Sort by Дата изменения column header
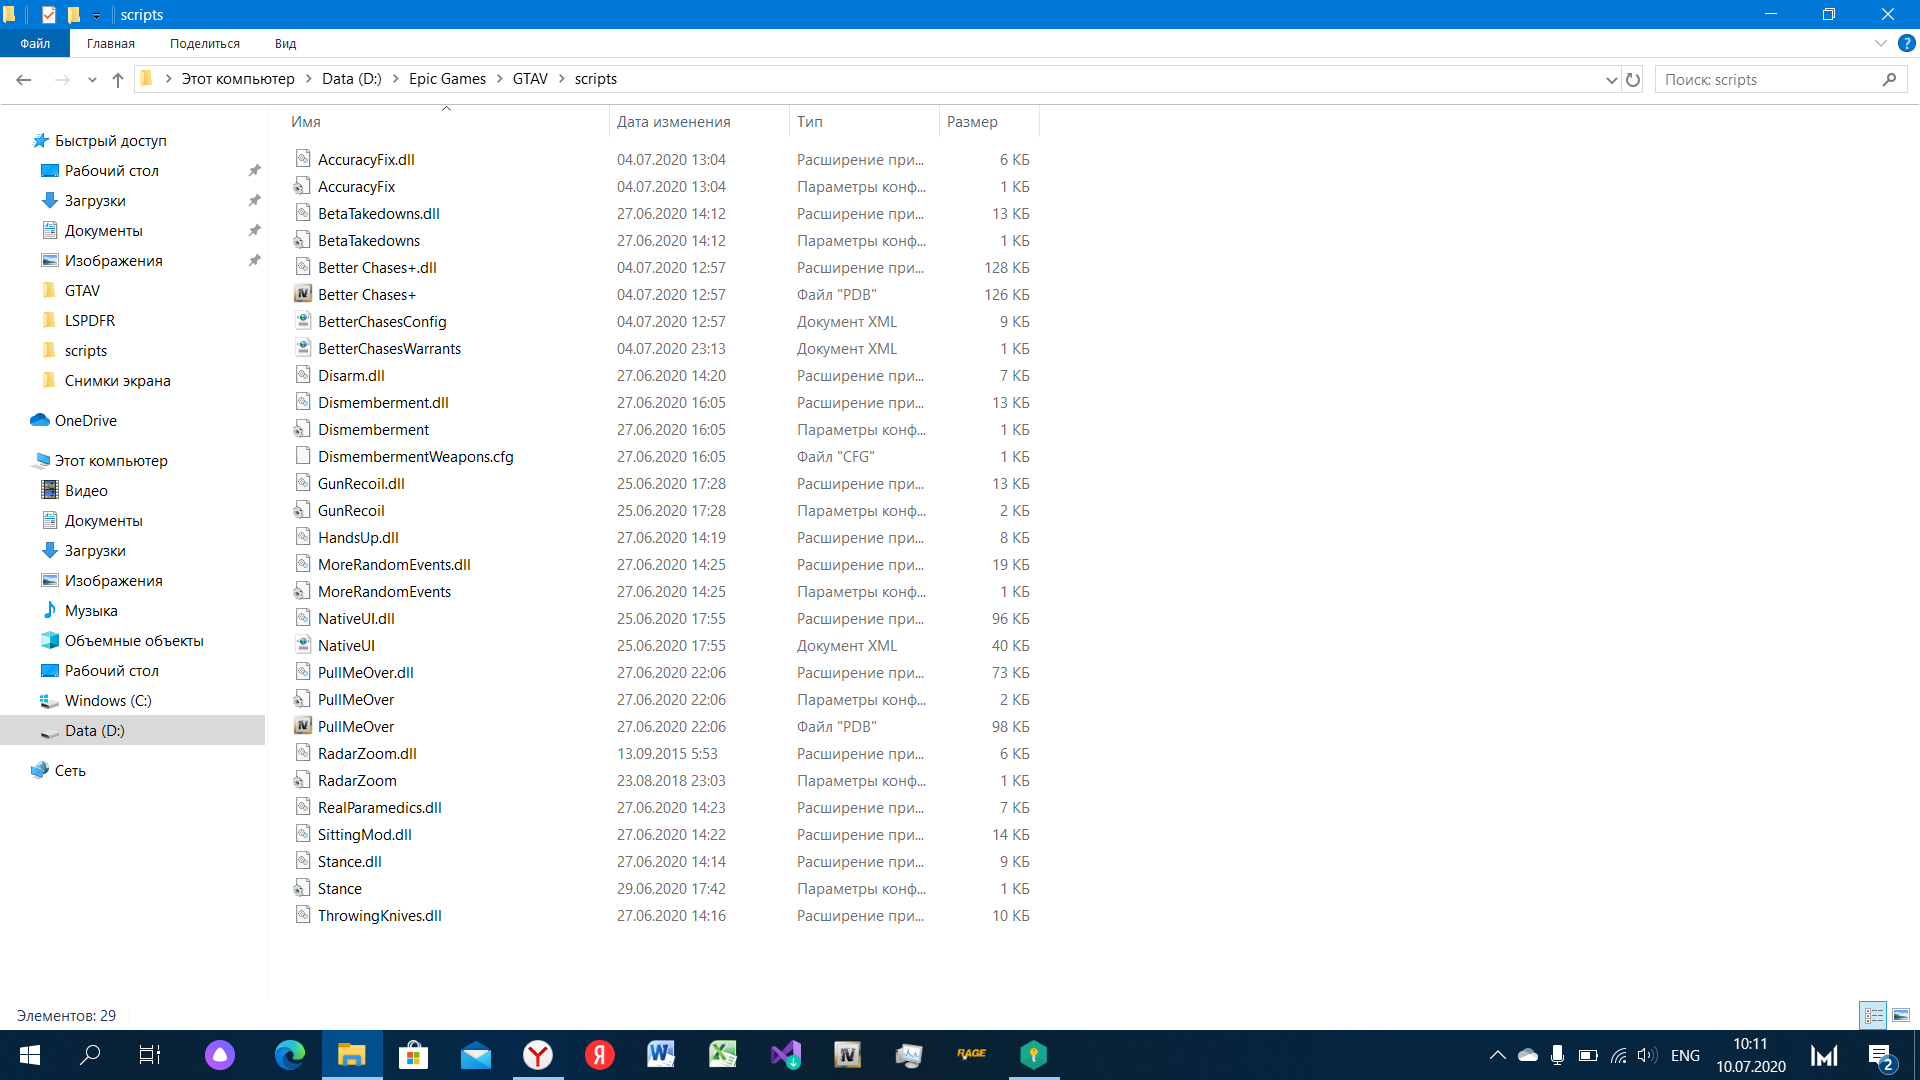1920x1080 pixels. tap(673, 121)
